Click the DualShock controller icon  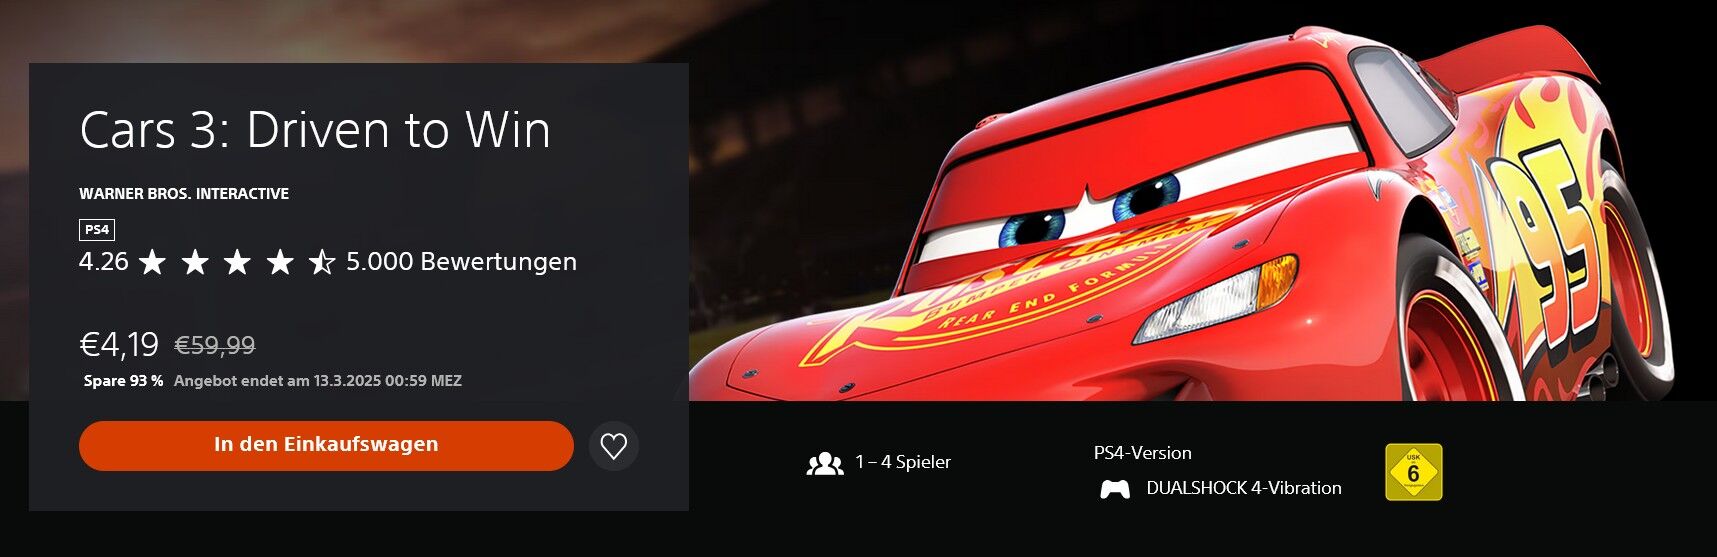tap(1115, 489)
